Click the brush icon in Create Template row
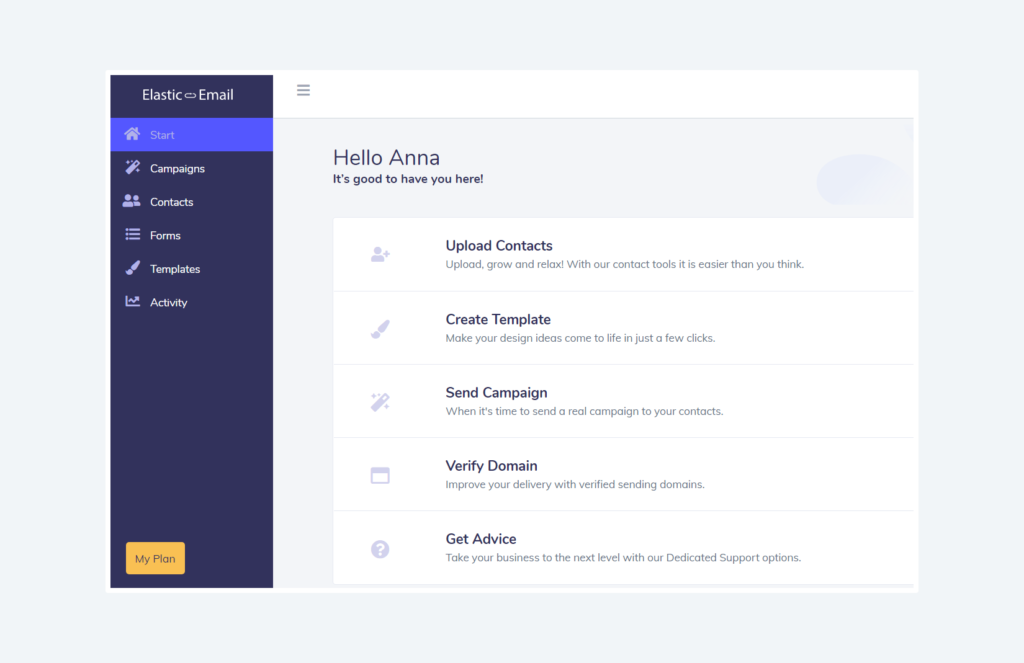The image size is (1024, 663). click(380, 329)
